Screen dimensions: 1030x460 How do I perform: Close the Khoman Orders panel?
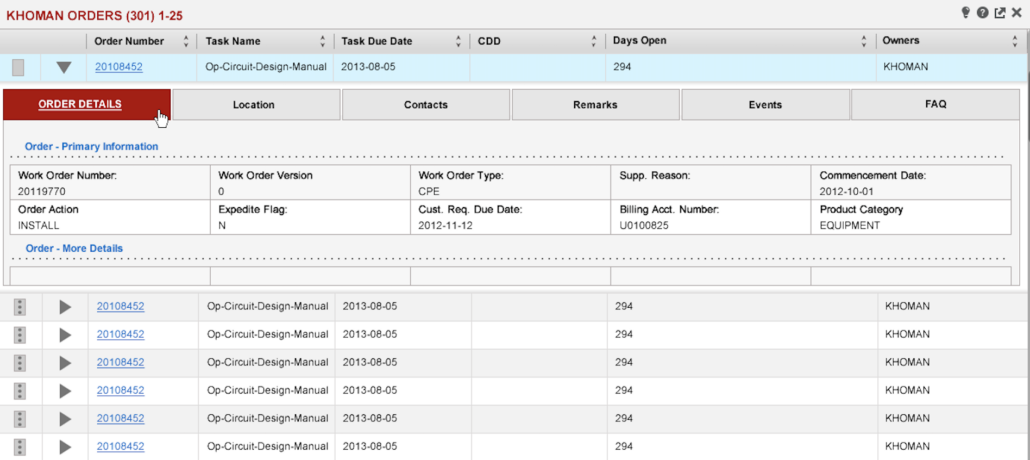pos(1017,13)
